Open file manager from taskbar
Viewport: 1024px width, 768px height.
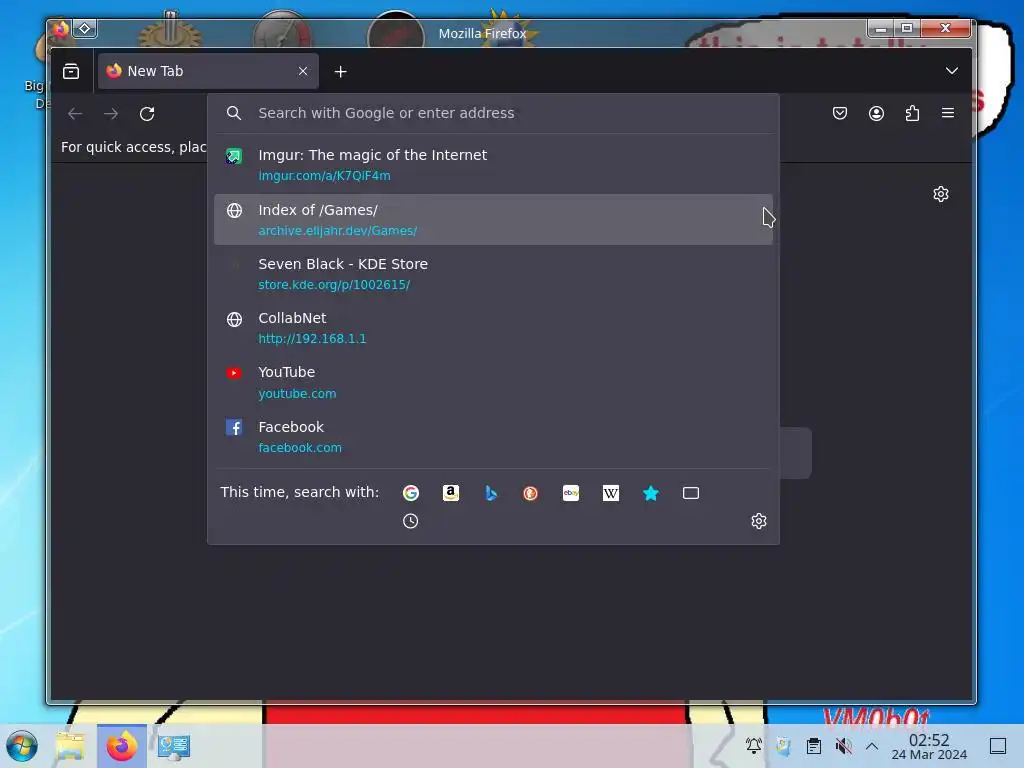[70, 746]
